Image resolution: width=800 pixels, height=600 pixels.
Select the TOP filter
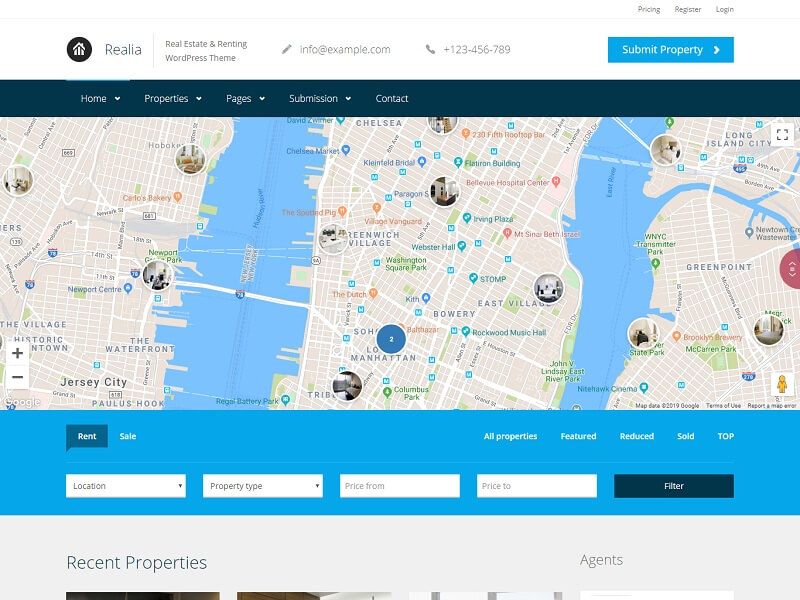(726, 436)
